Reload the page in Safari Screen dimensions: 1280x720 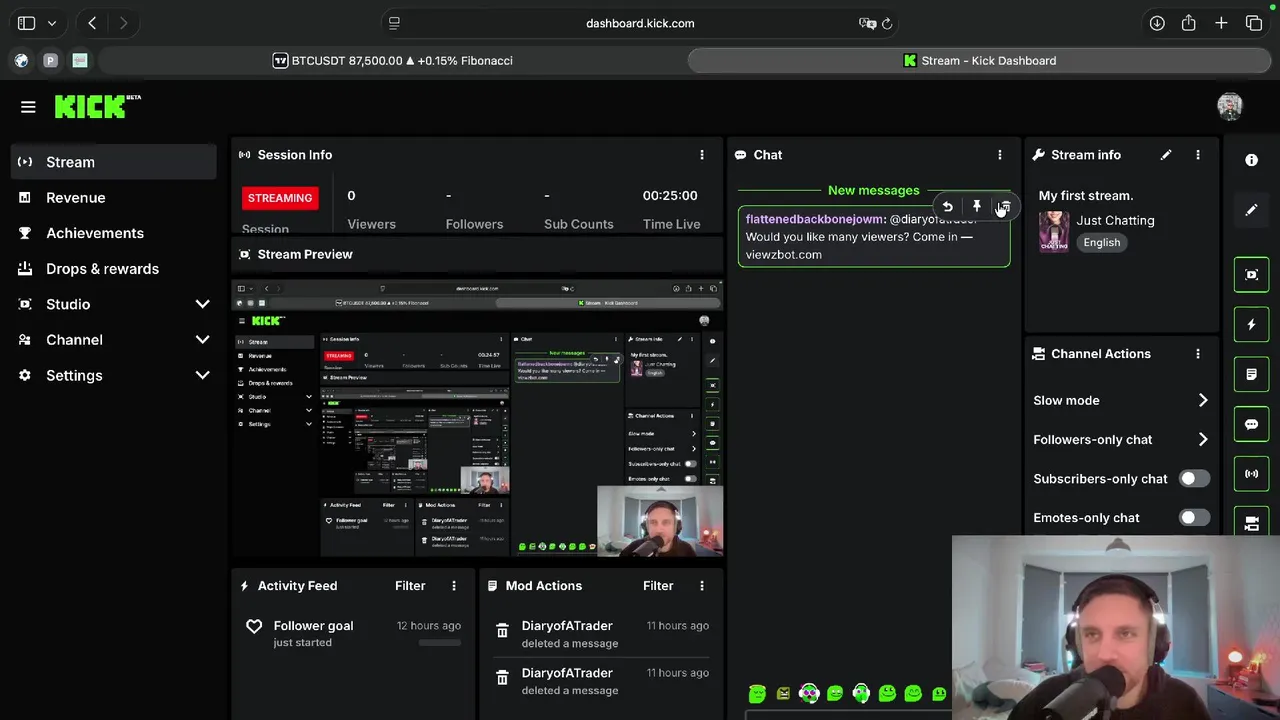pyautogui.click(x=886, y=23)
